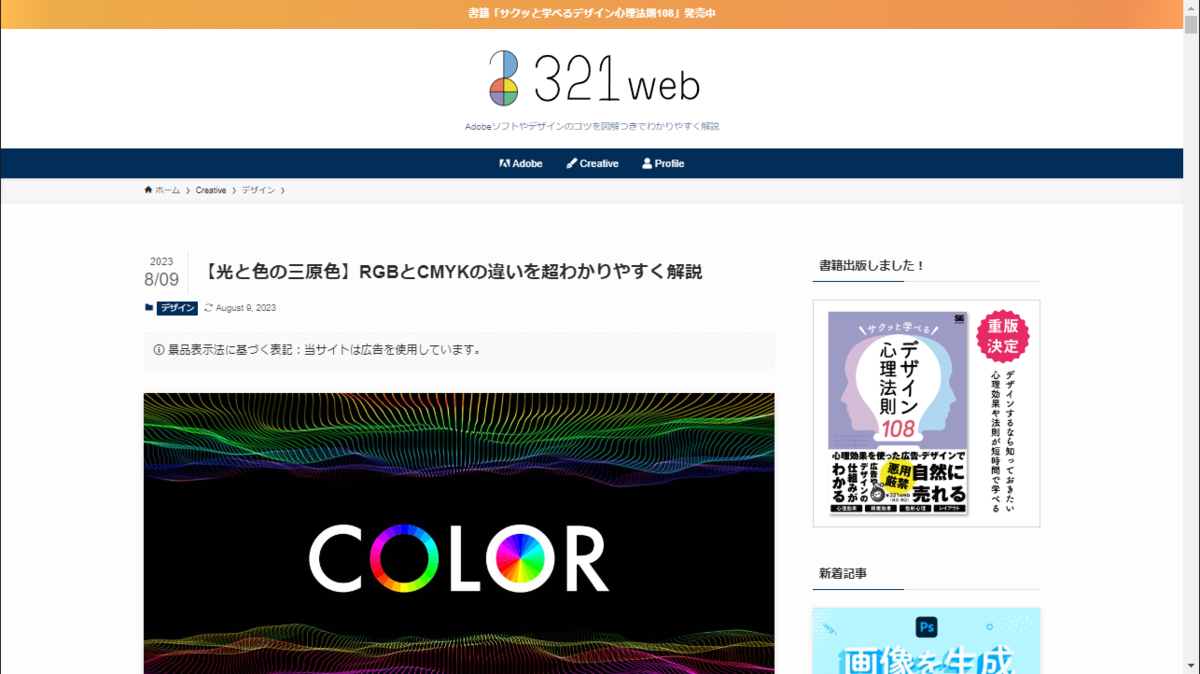Click the refresh icon beside August 9, 2023
This screenshot has height=674, width=1200.
[x=208, y=308]
